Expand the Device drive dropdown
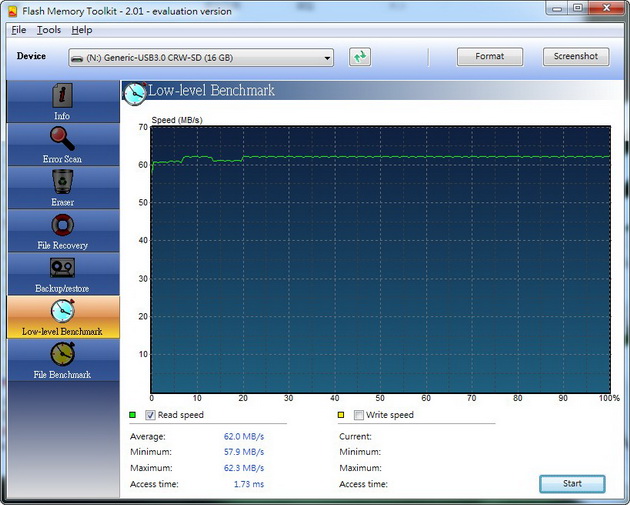 326,58
